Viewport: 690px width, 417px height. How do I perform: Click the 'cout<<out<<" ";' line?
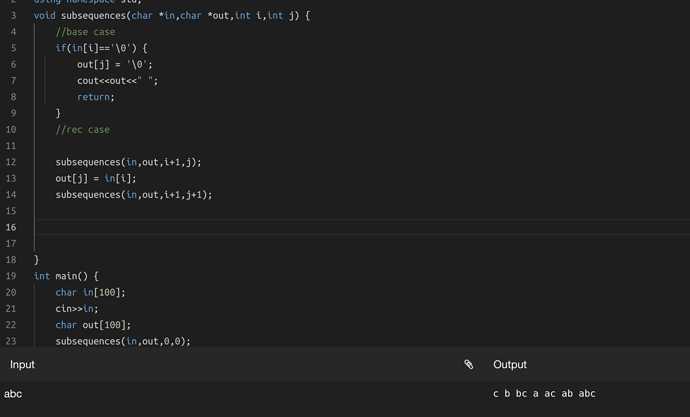117,81
